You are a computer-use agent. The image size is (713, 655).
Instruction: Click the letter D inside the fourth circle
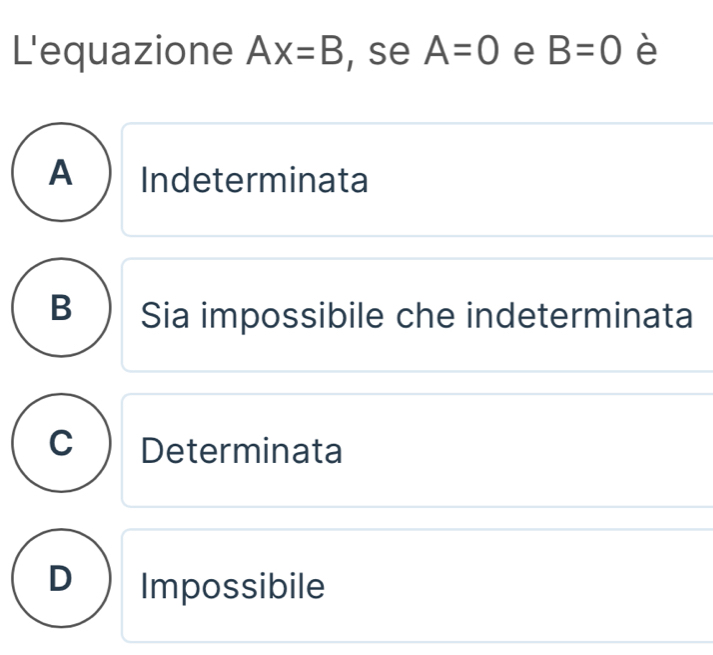pyautogui.click(x=61, y=580)
